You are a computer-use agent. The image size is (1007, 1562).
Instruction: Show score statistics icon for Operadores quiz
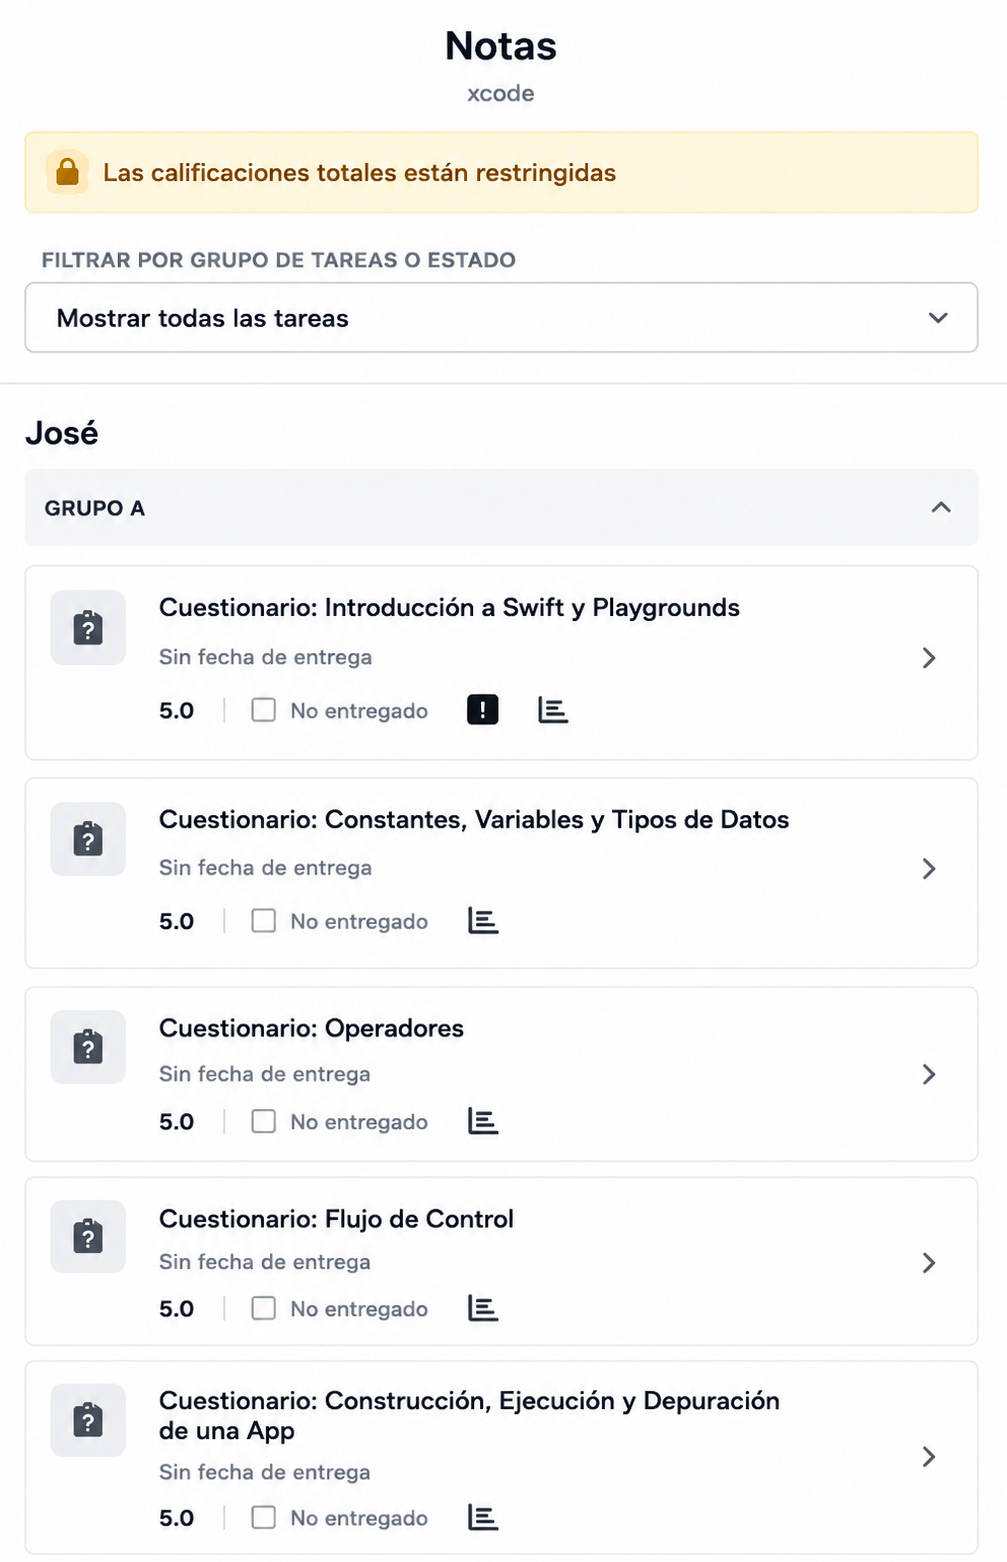[x=483, y=1121]
